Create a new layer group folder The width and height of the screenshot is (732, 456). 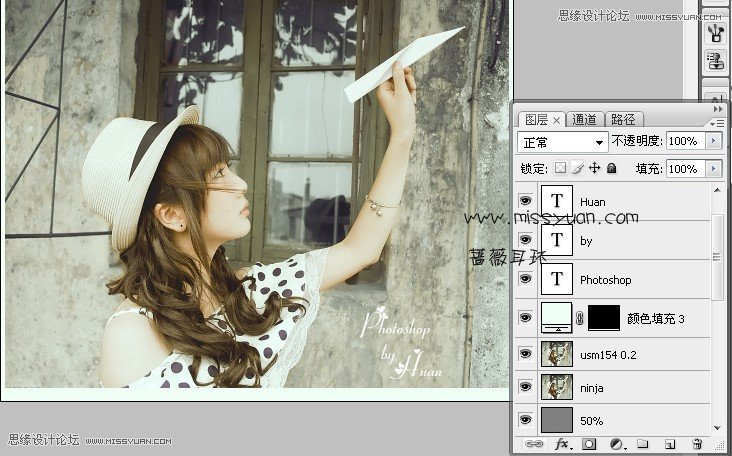(x=643, y=444)
